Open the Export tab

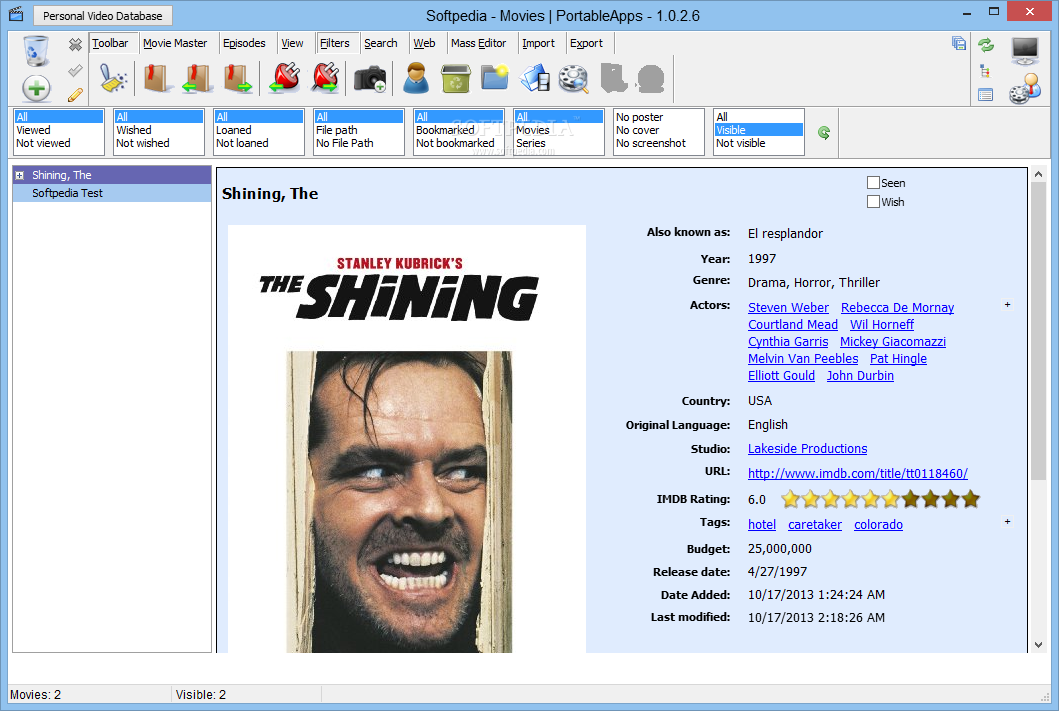point(586,43)
